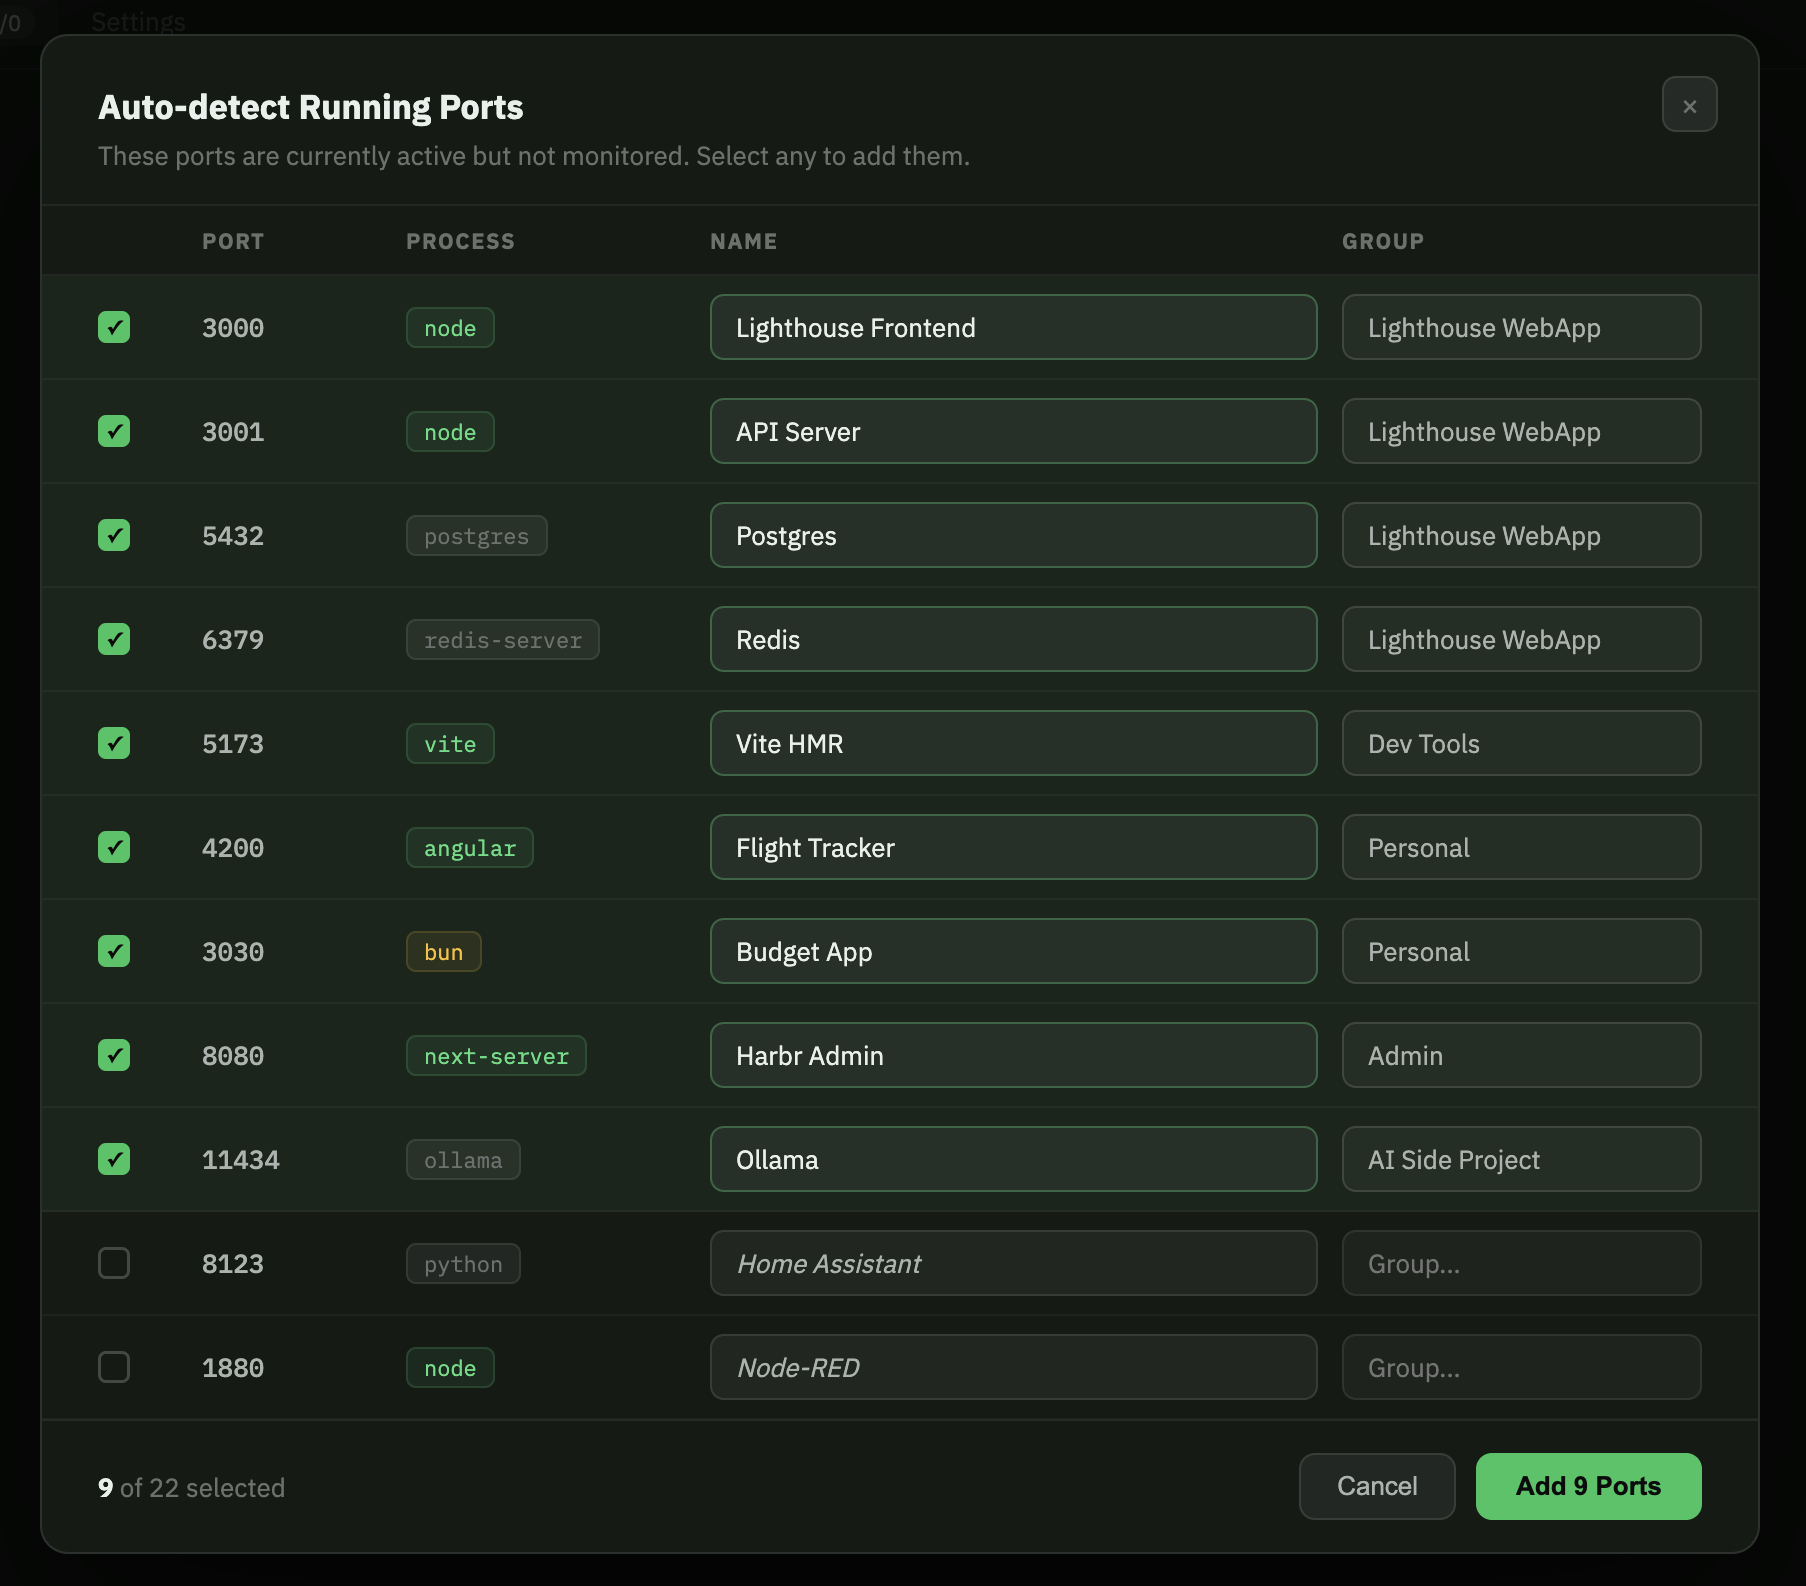Edit Personal group field for Flight Tracker
This screenshot has width=1806, height=1586.
[x=1521, y=847]
